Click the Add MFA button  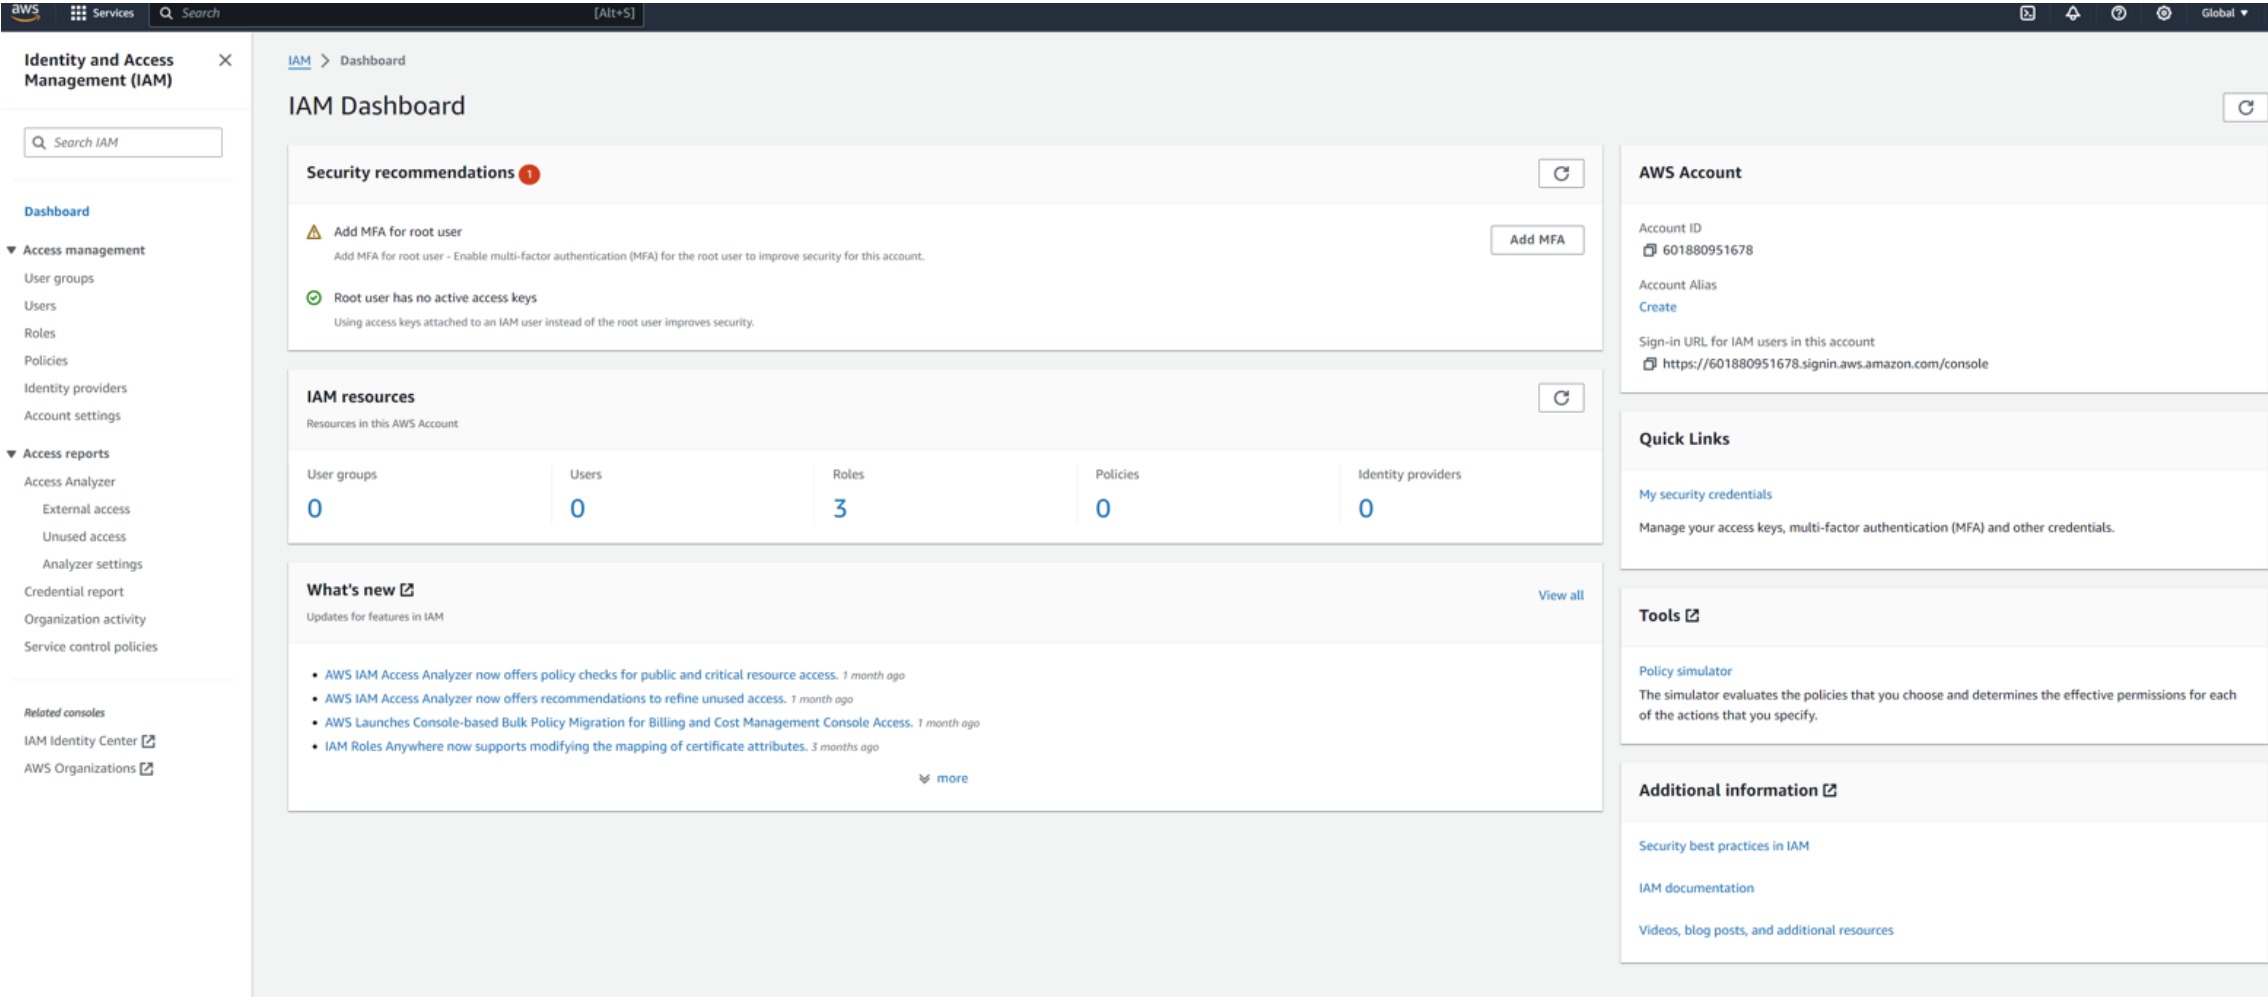[1537, 240]
